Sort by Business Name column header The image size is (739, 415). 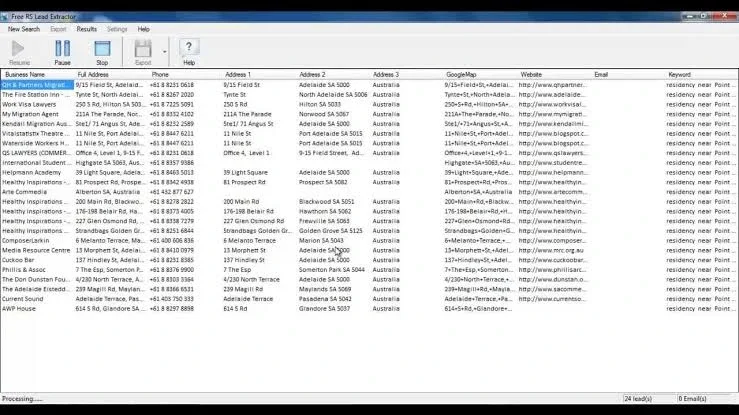click(38, 74)
